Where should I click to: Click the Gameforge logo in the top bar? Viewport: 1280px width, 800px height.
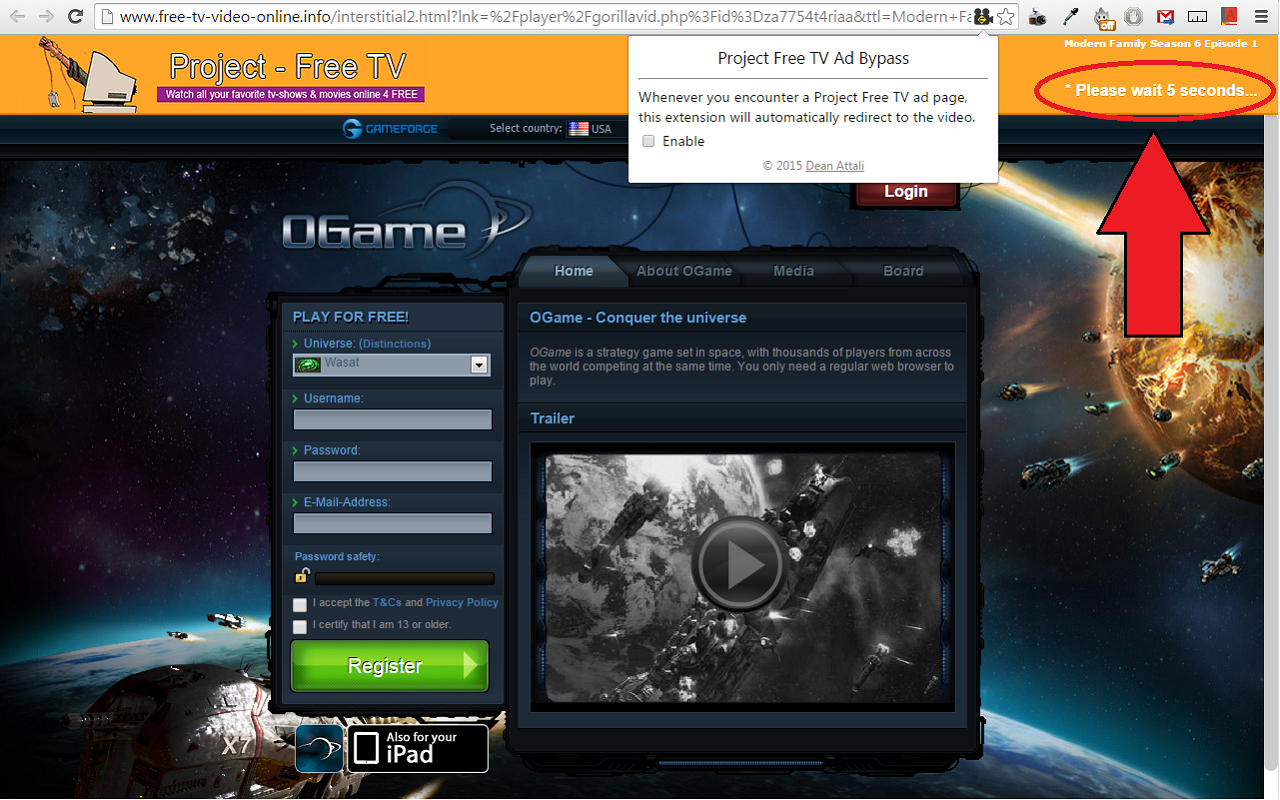[x=390, y=129]
